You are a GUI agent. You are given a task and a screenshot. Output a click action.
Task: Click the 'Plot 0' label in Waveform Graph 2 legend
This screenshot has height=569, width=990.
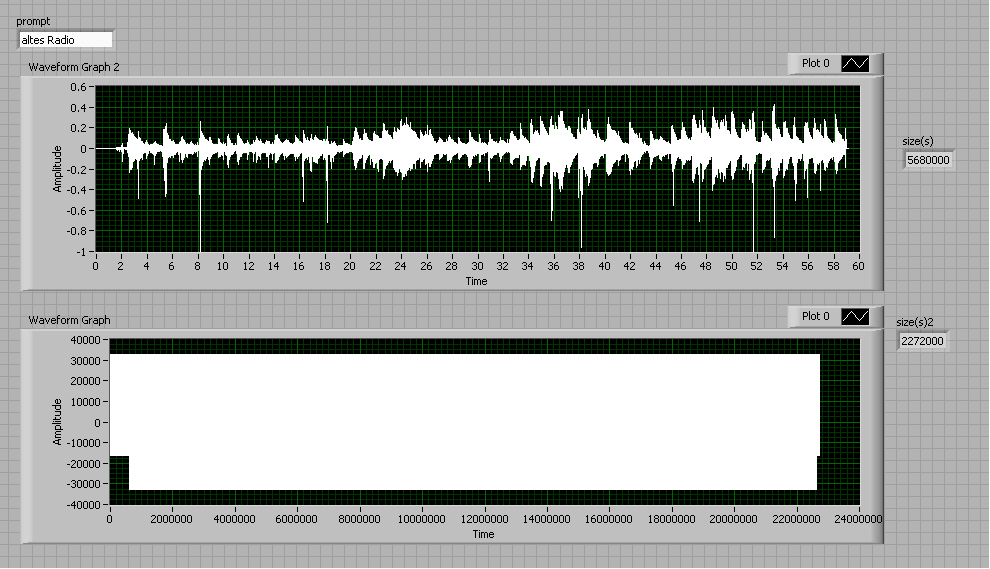815,63
